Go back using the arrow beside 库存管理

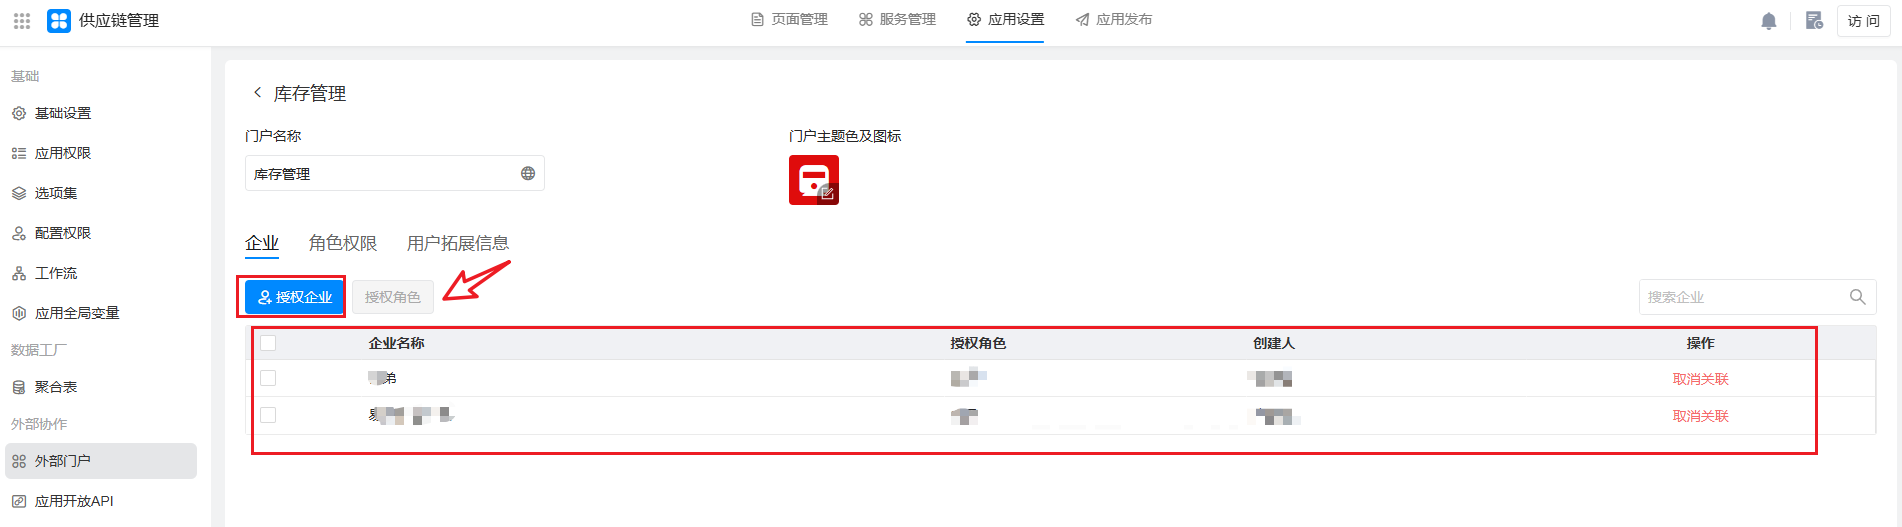point(257,93)
